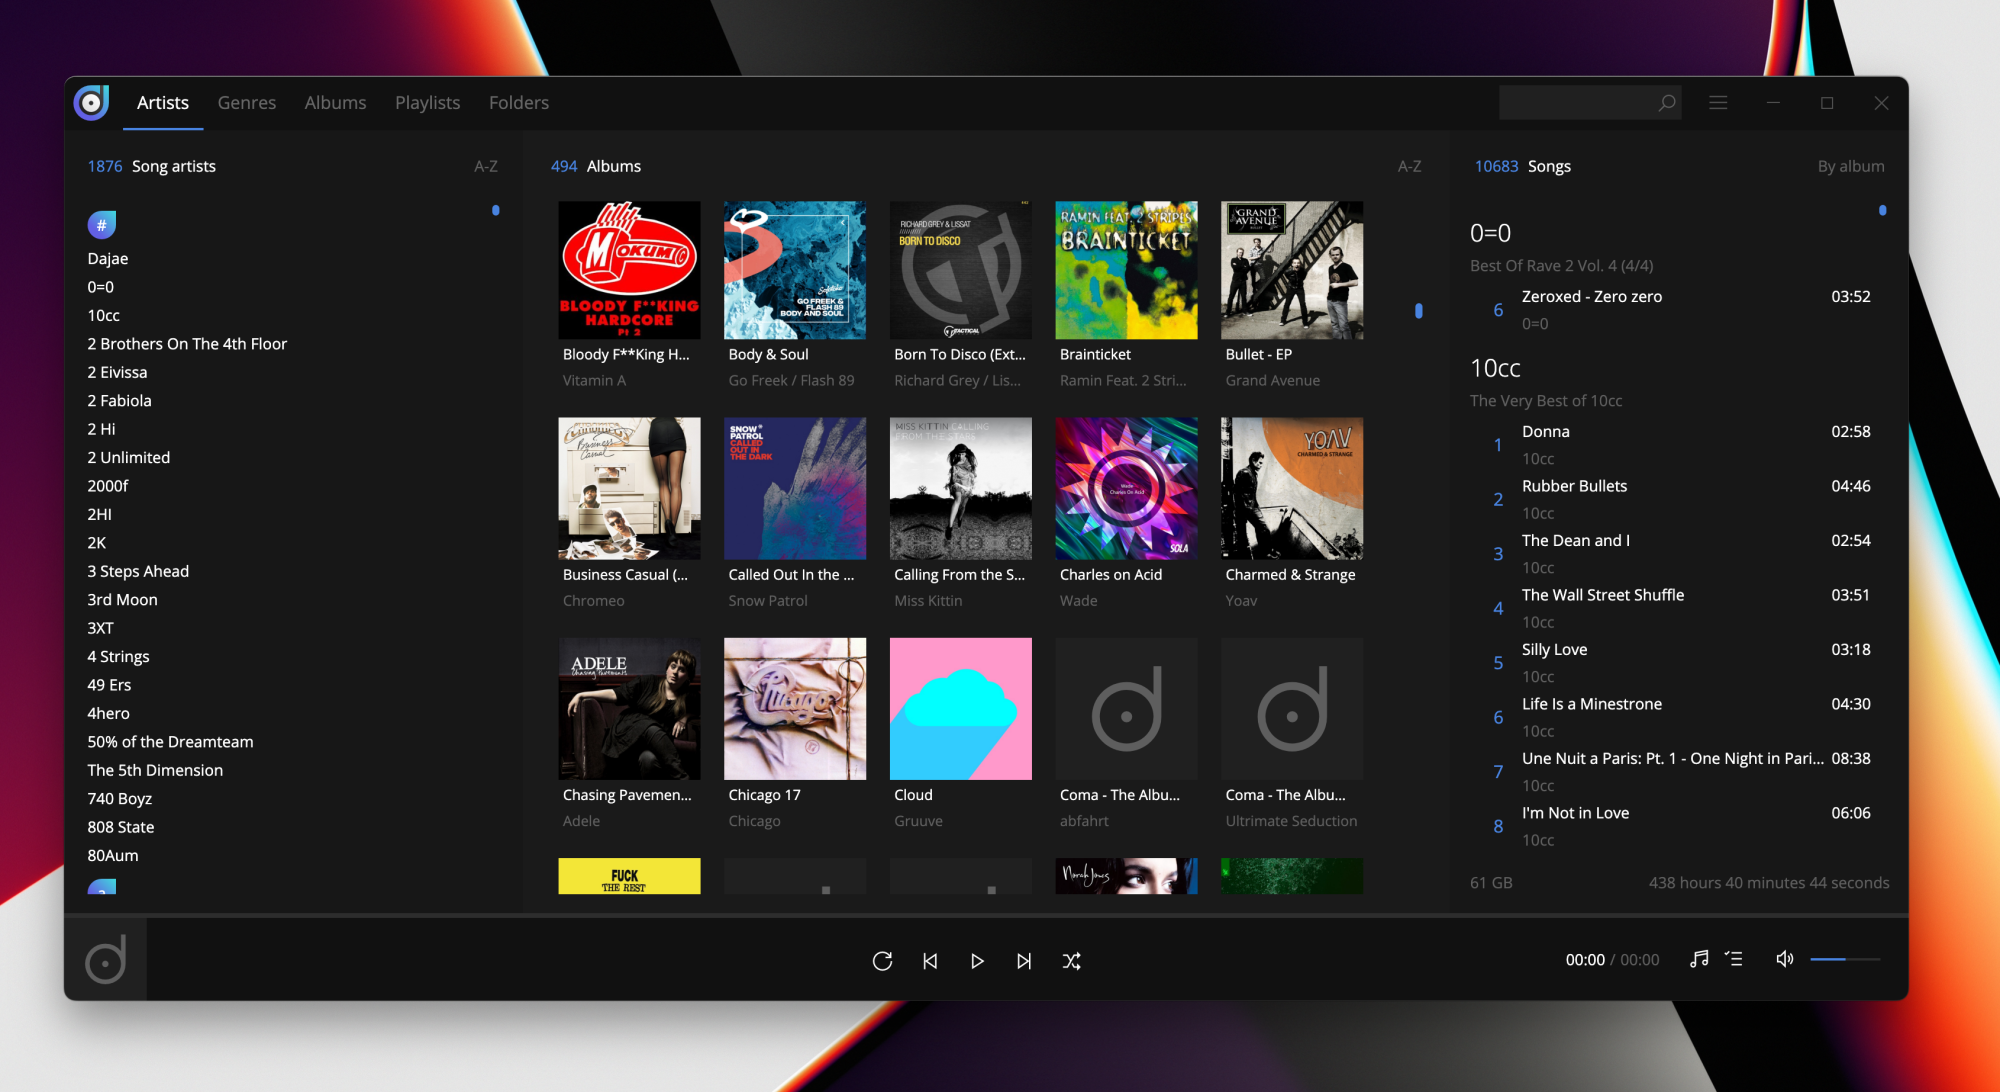Image resolution: width=2000 pixels, height=1092 pixels.
Task: Click the skip to next track icon
Action: (x=1026, y=959)
